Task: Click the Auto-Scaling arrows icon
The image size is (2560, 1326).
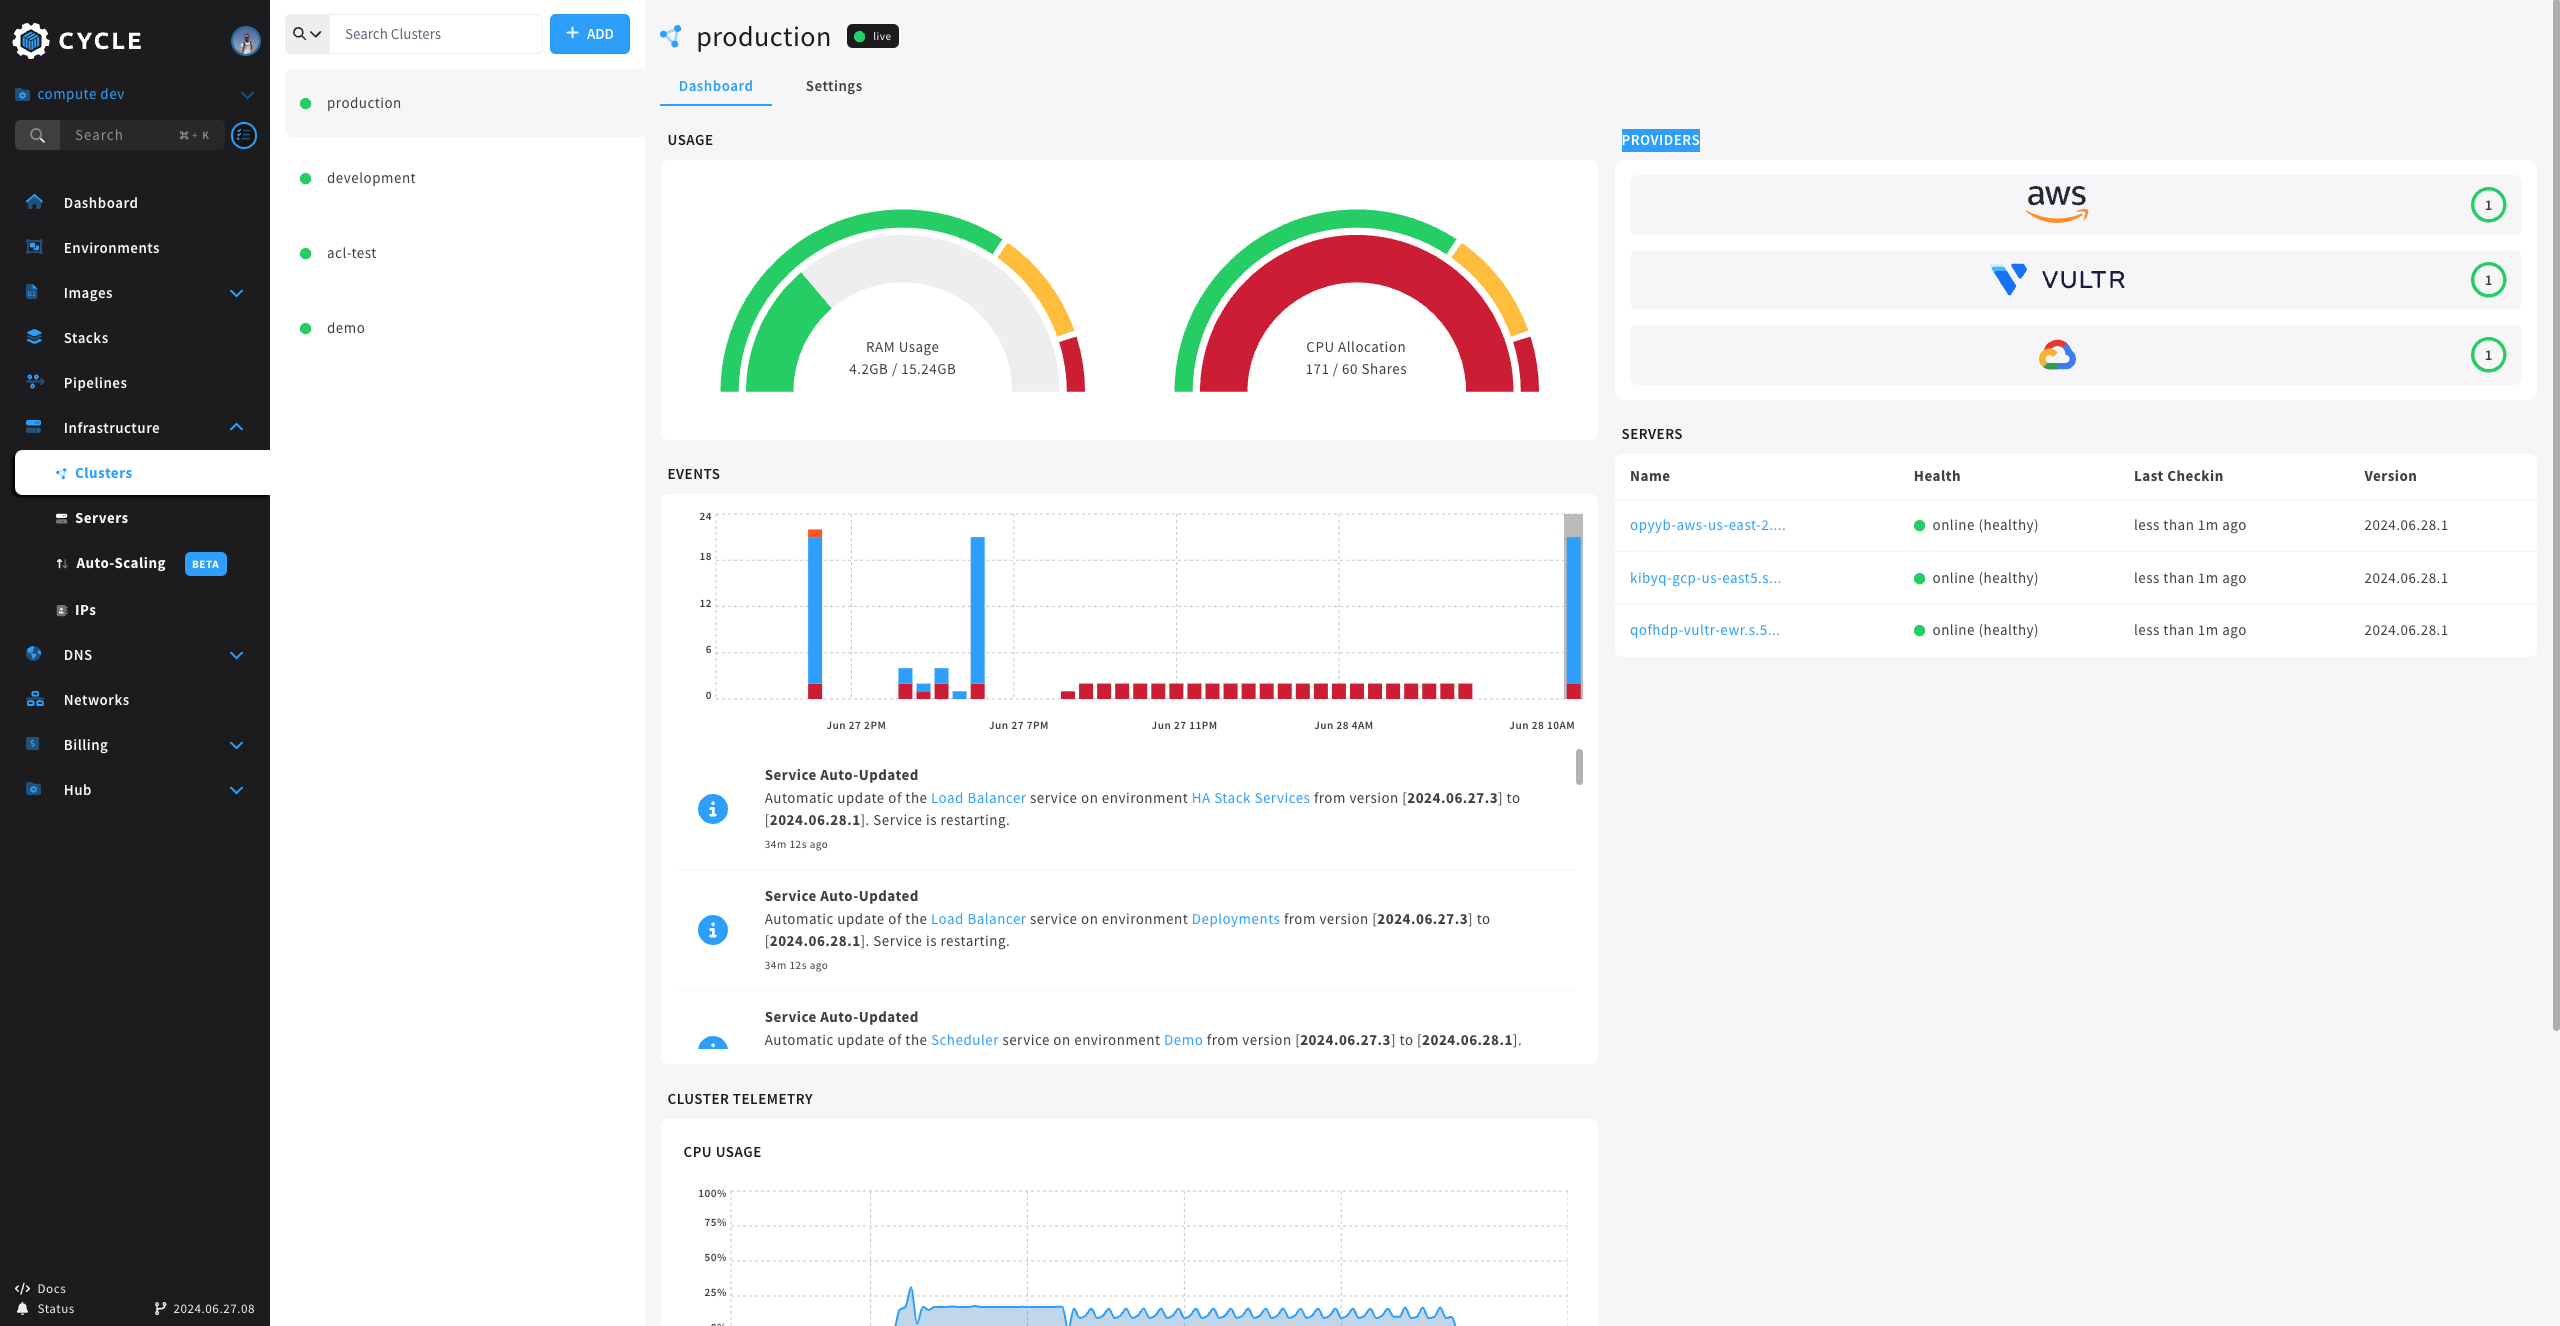Action: [x=62, y=563]
